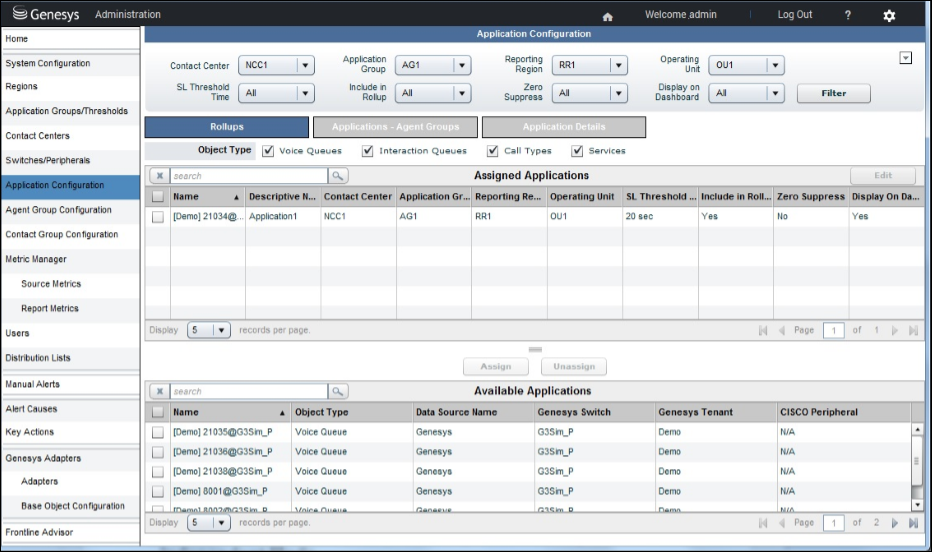
Task: Sort Assigned Applications by Name column
Action: coord(206,197)
